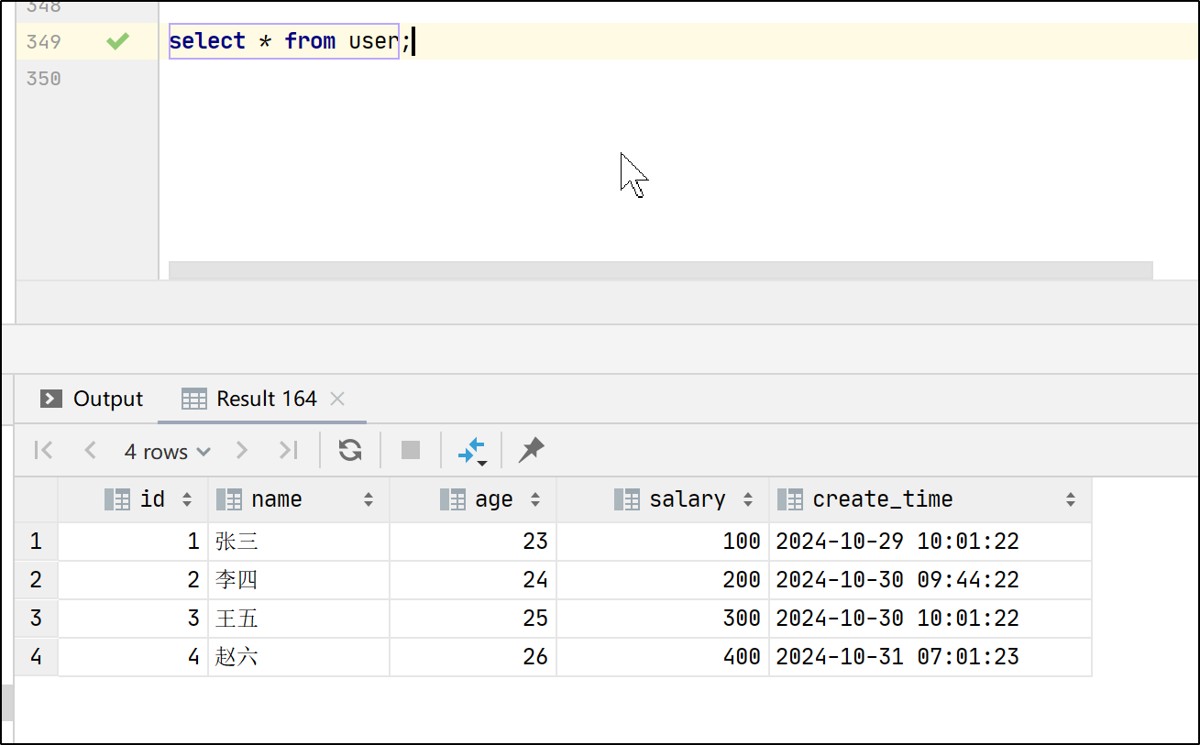Sort by the id column header

[x=152, y=499]
